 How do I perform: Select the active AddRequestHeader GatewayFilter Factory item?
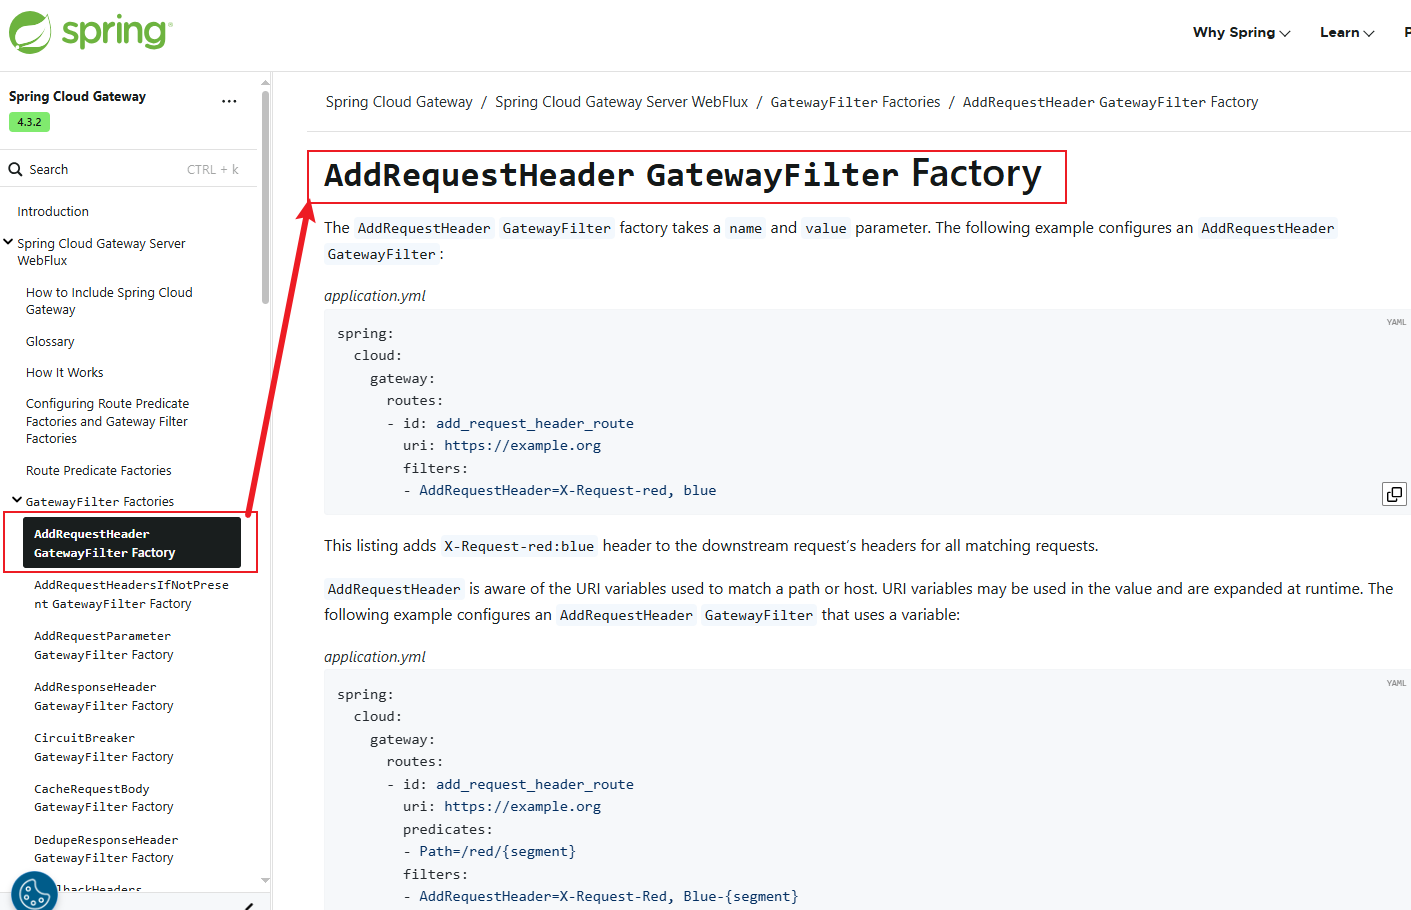132,543
